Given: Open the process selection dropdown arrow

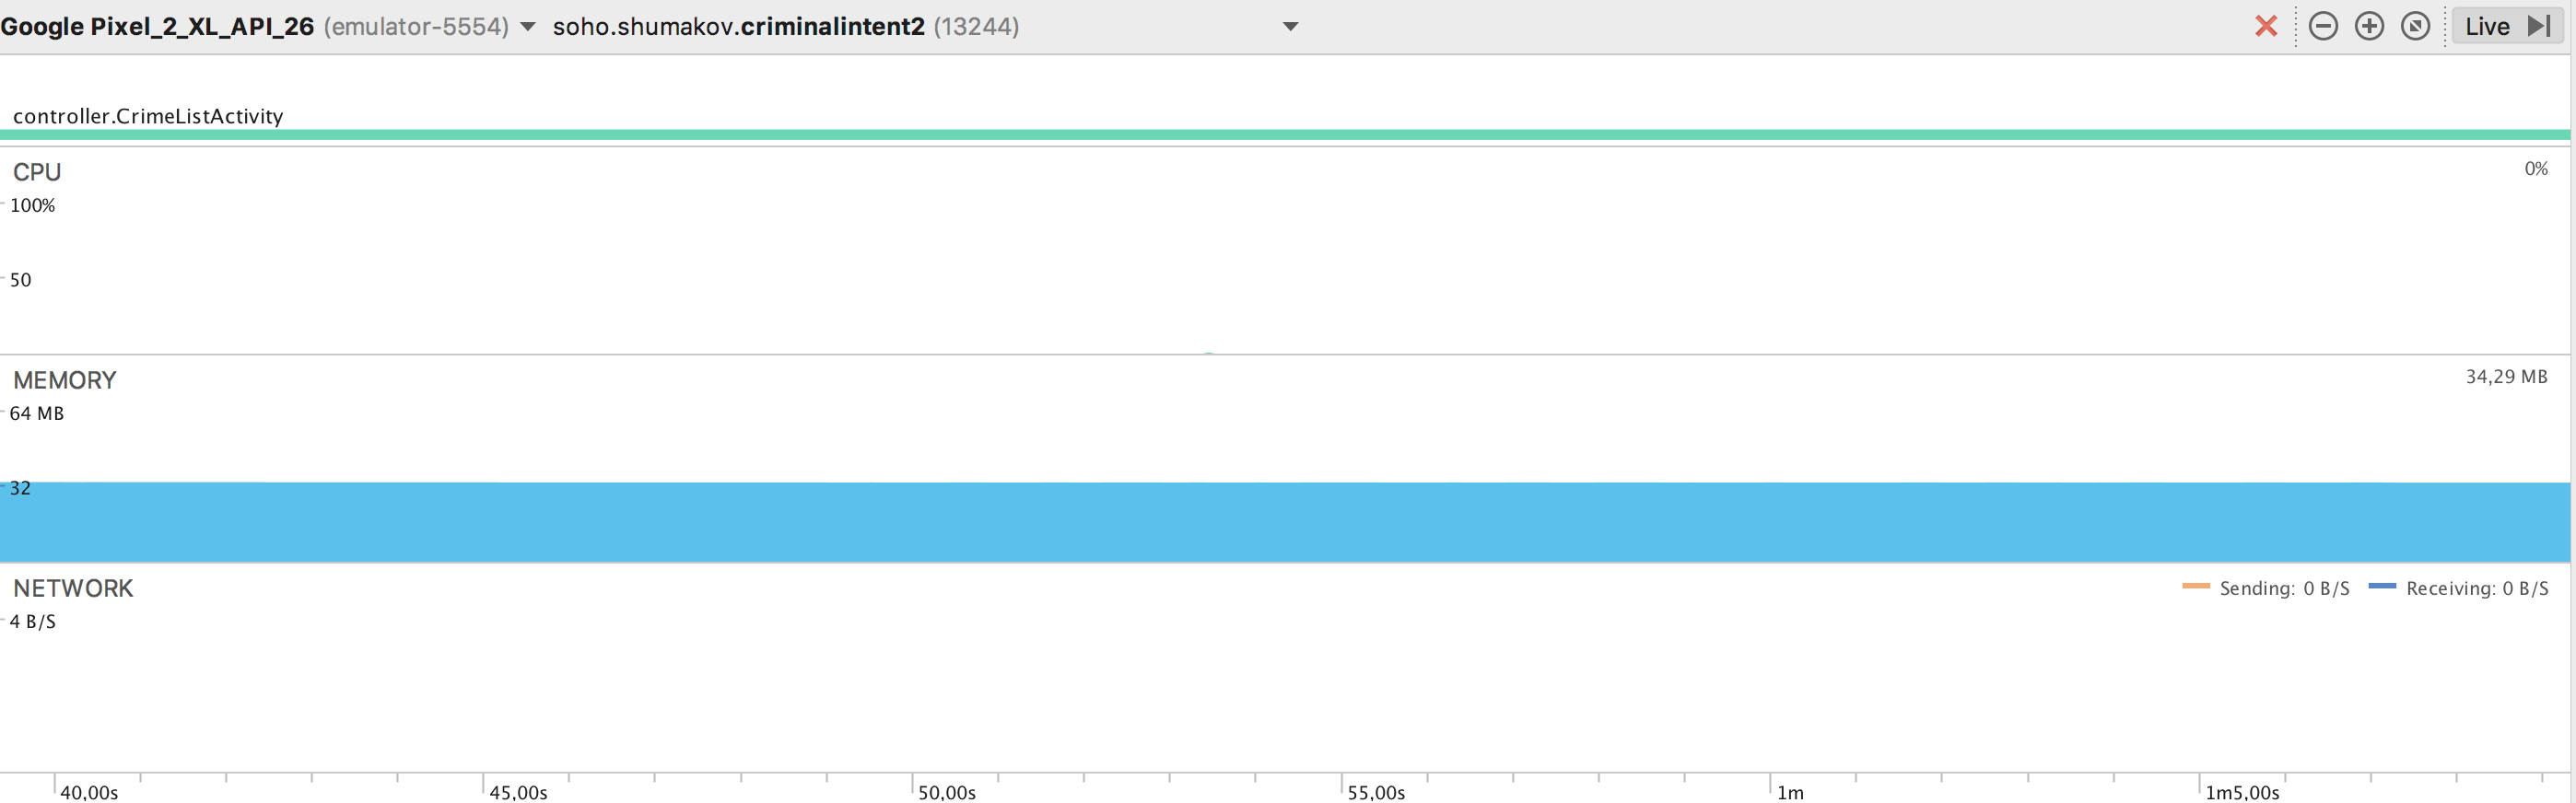Looking at the screenshot, I should pyautogui.click(x=1290, y=27).
